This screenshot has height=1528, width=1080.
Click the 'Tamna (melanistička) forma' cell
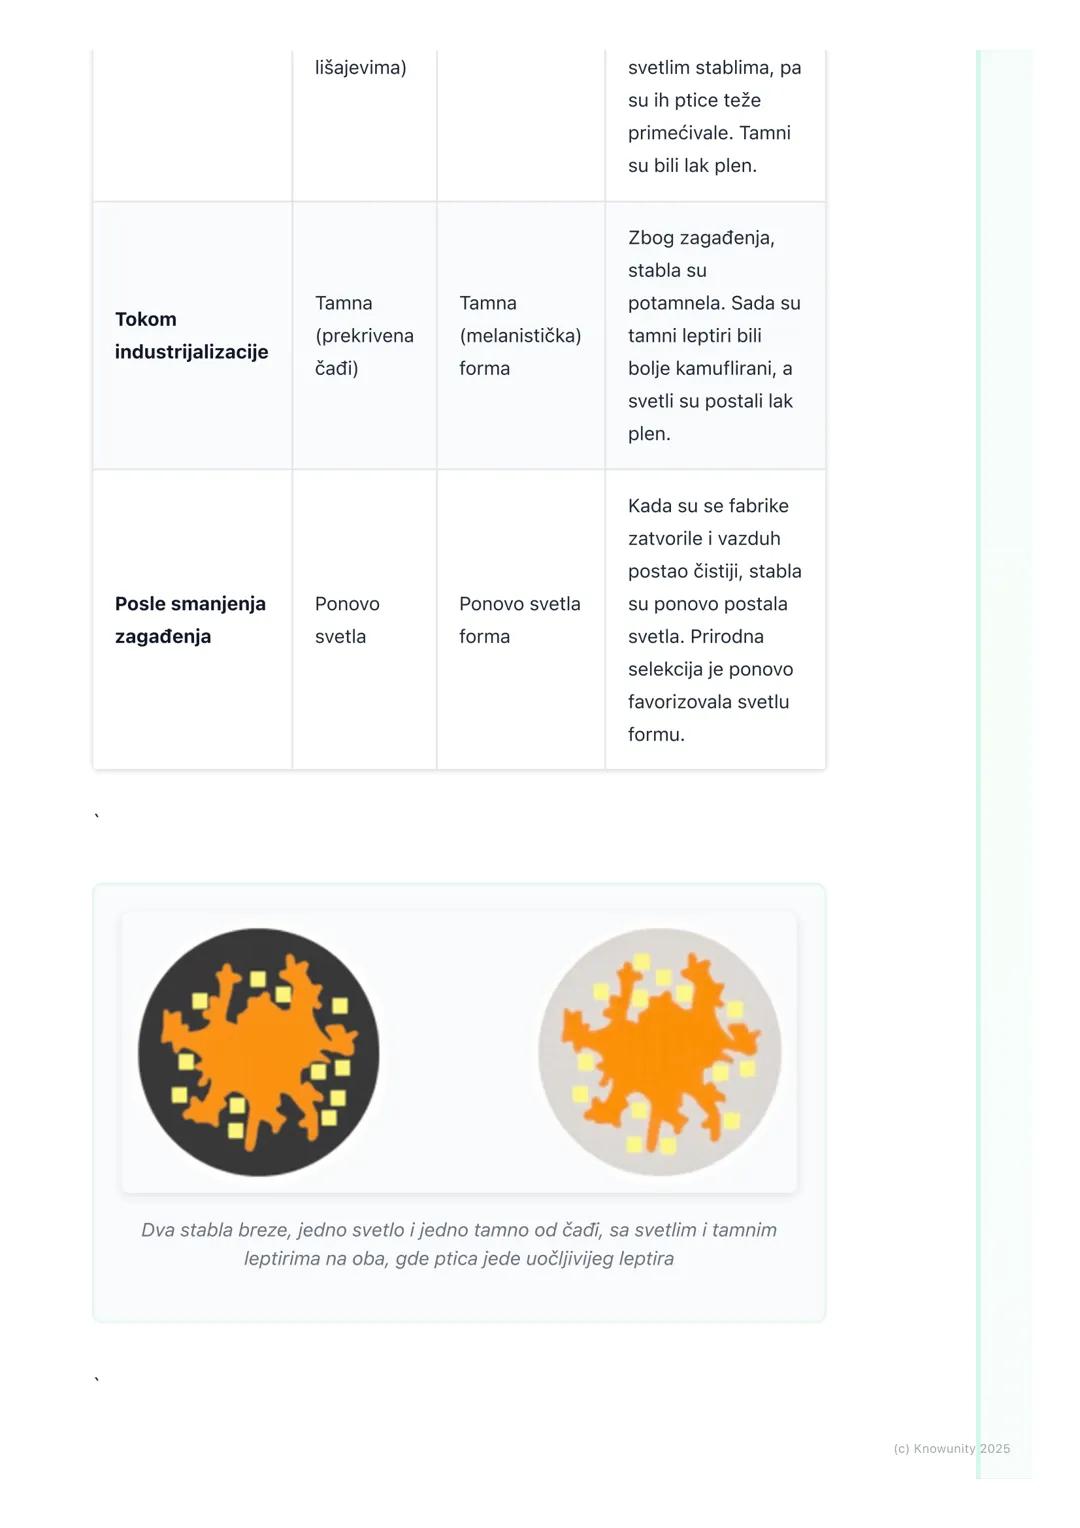pyautogui.click(x=520, y=335)
